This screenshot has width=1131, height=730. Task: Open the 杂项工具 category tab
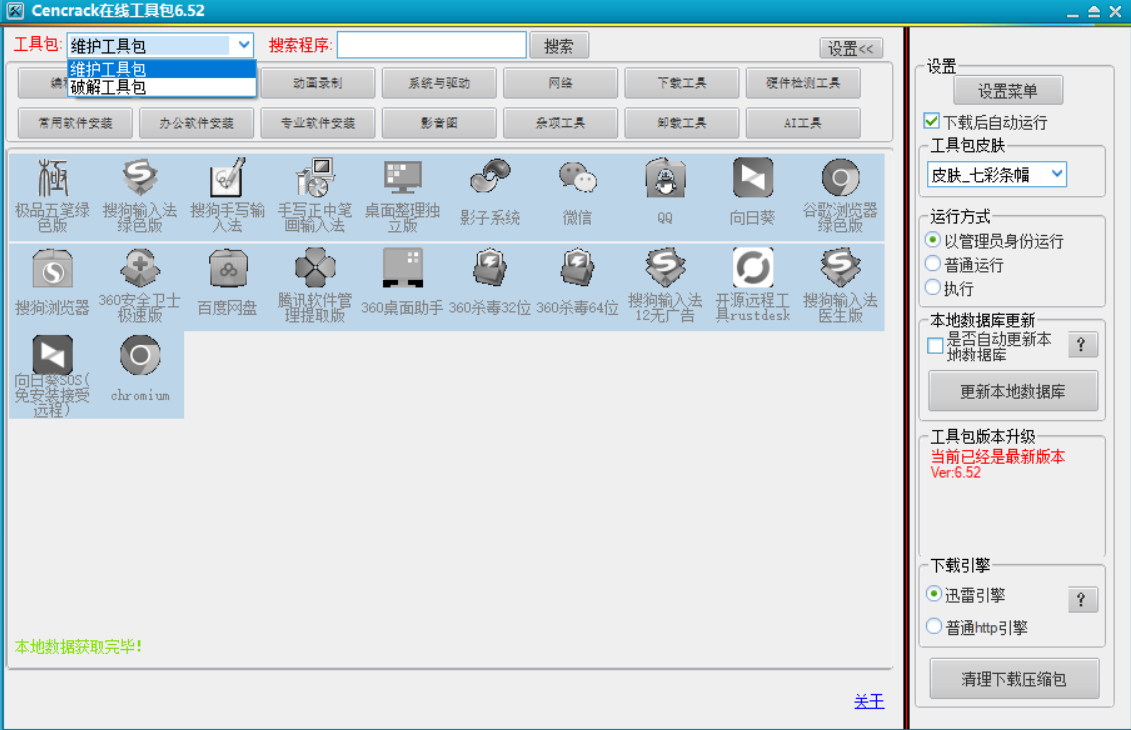[560, 123]
